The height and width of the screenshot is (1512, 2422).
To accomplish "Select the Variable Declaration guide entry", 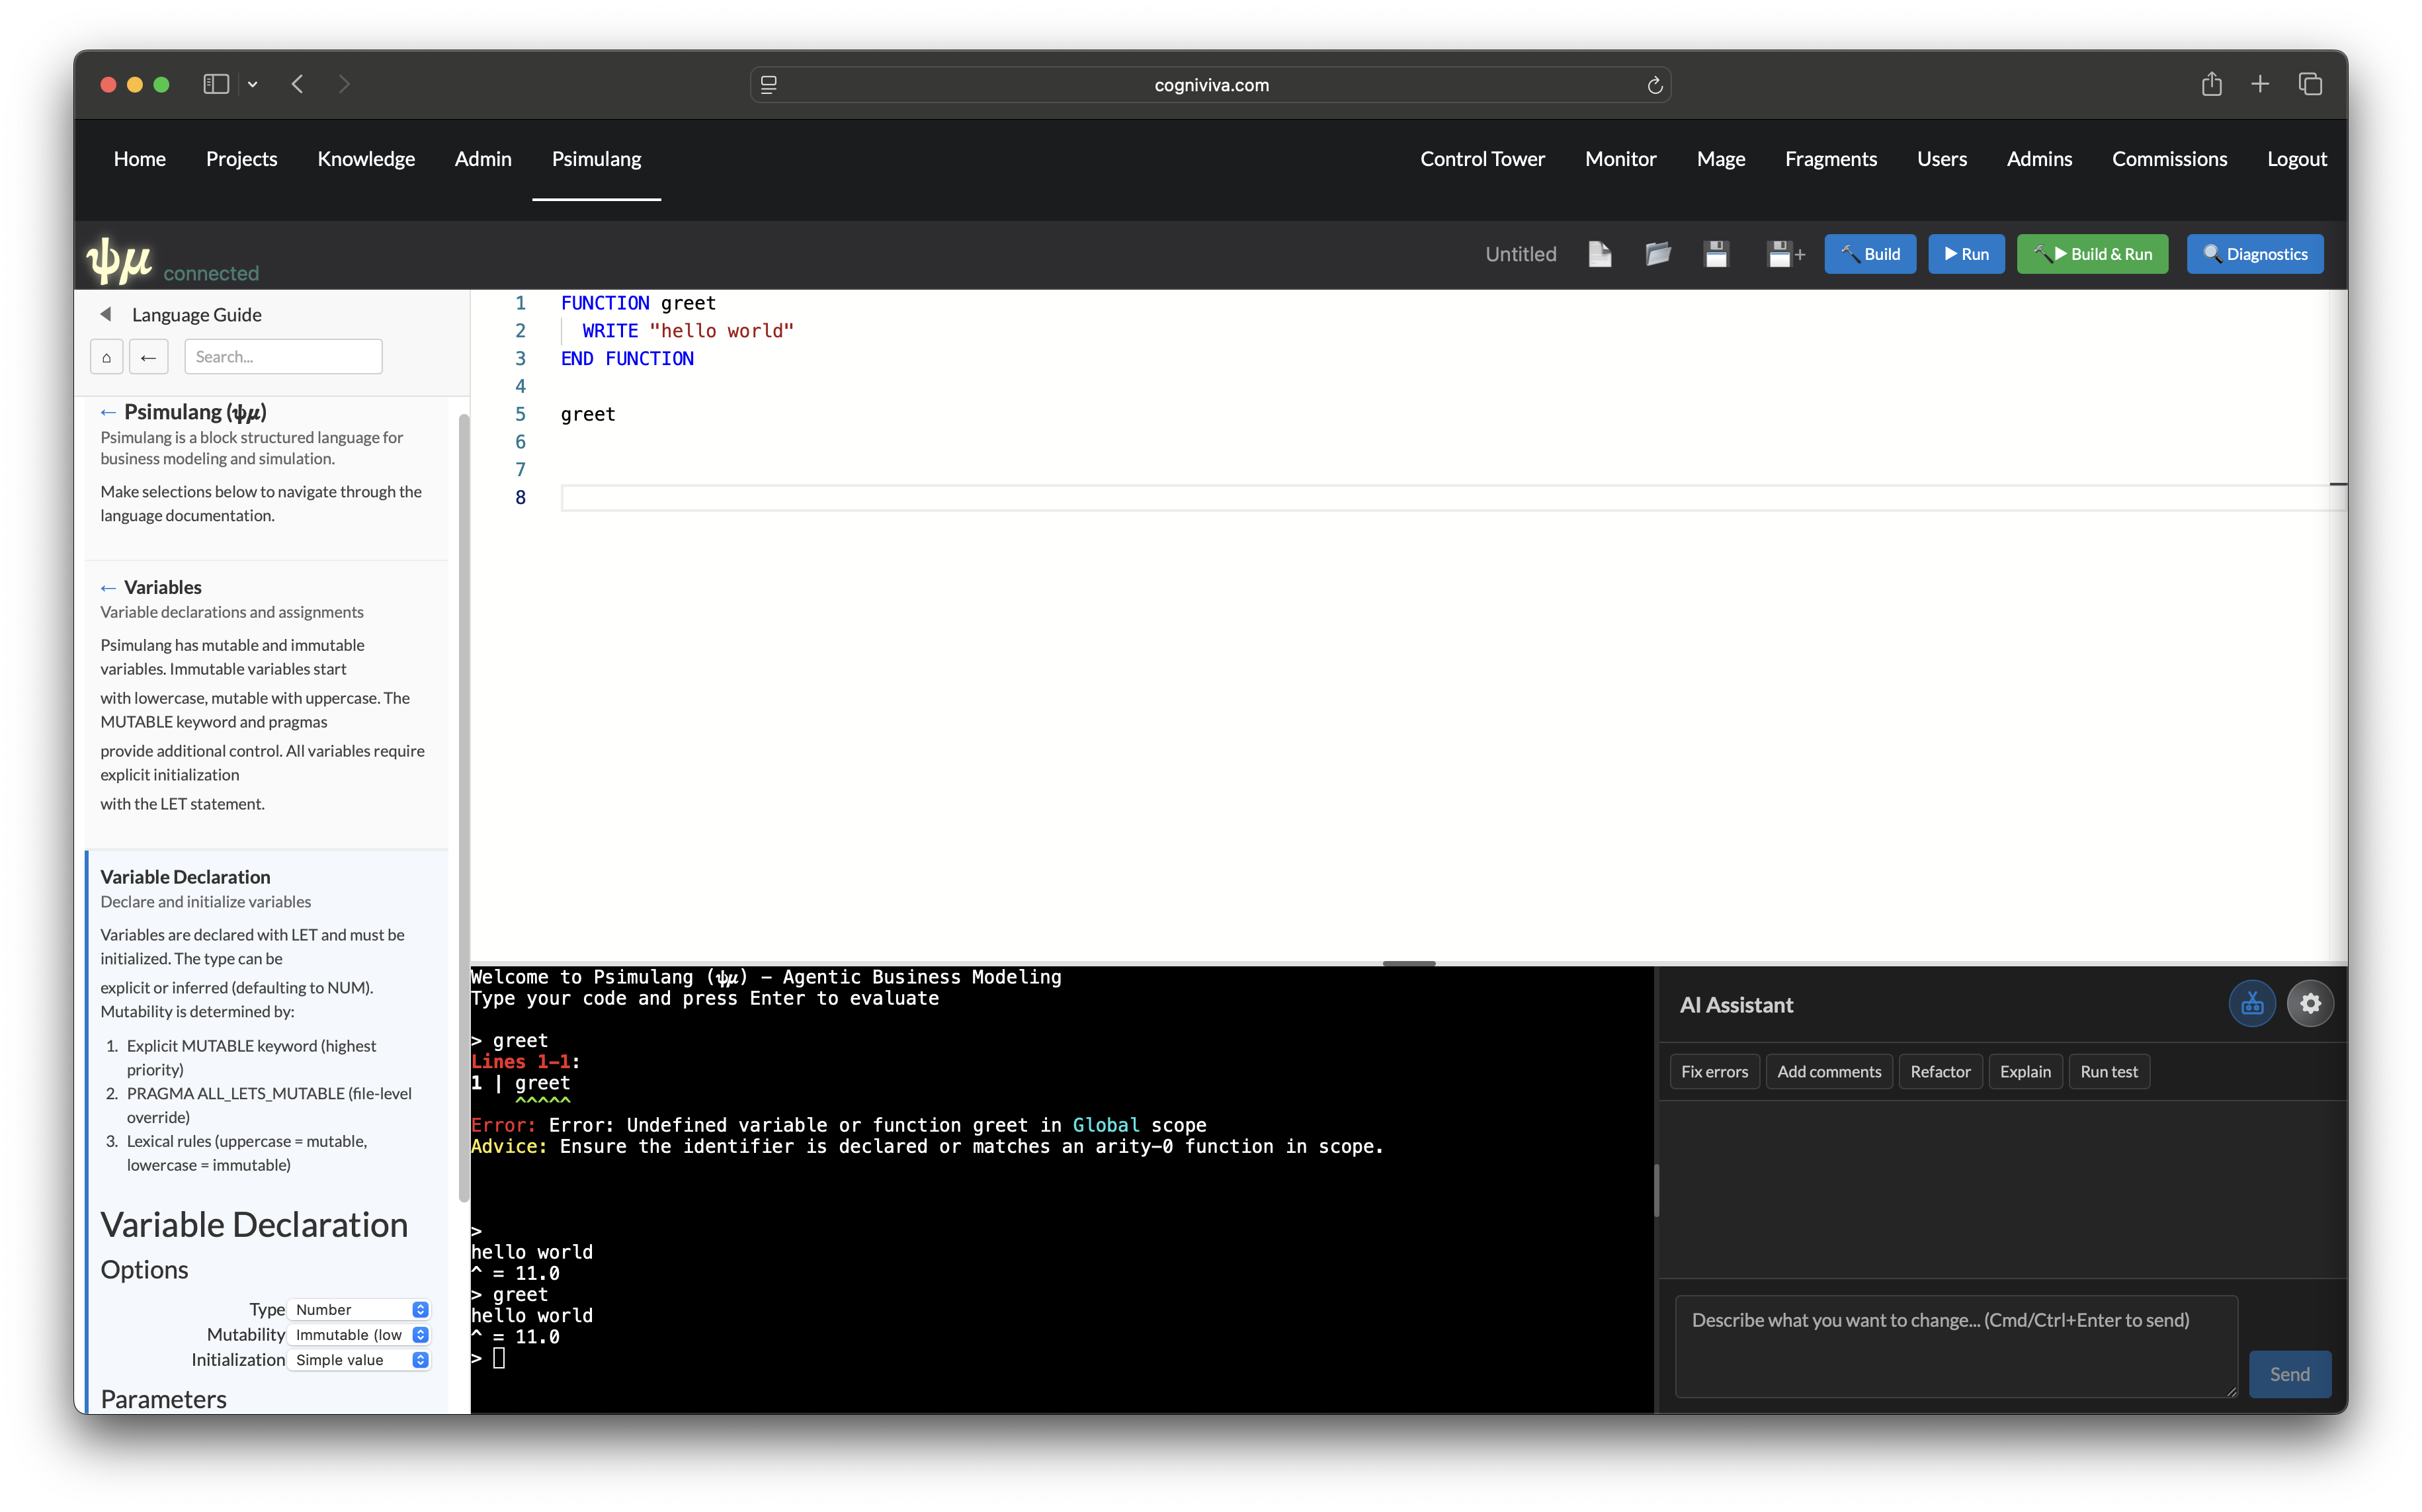I will pos(185,877).
